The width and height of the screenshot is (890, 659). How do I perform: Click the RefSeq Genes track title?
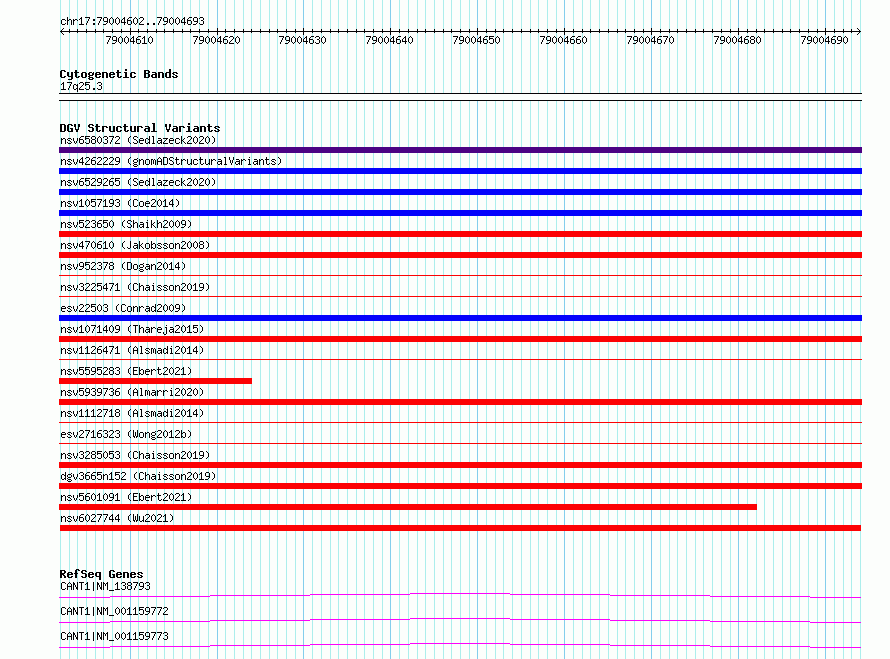101,574
